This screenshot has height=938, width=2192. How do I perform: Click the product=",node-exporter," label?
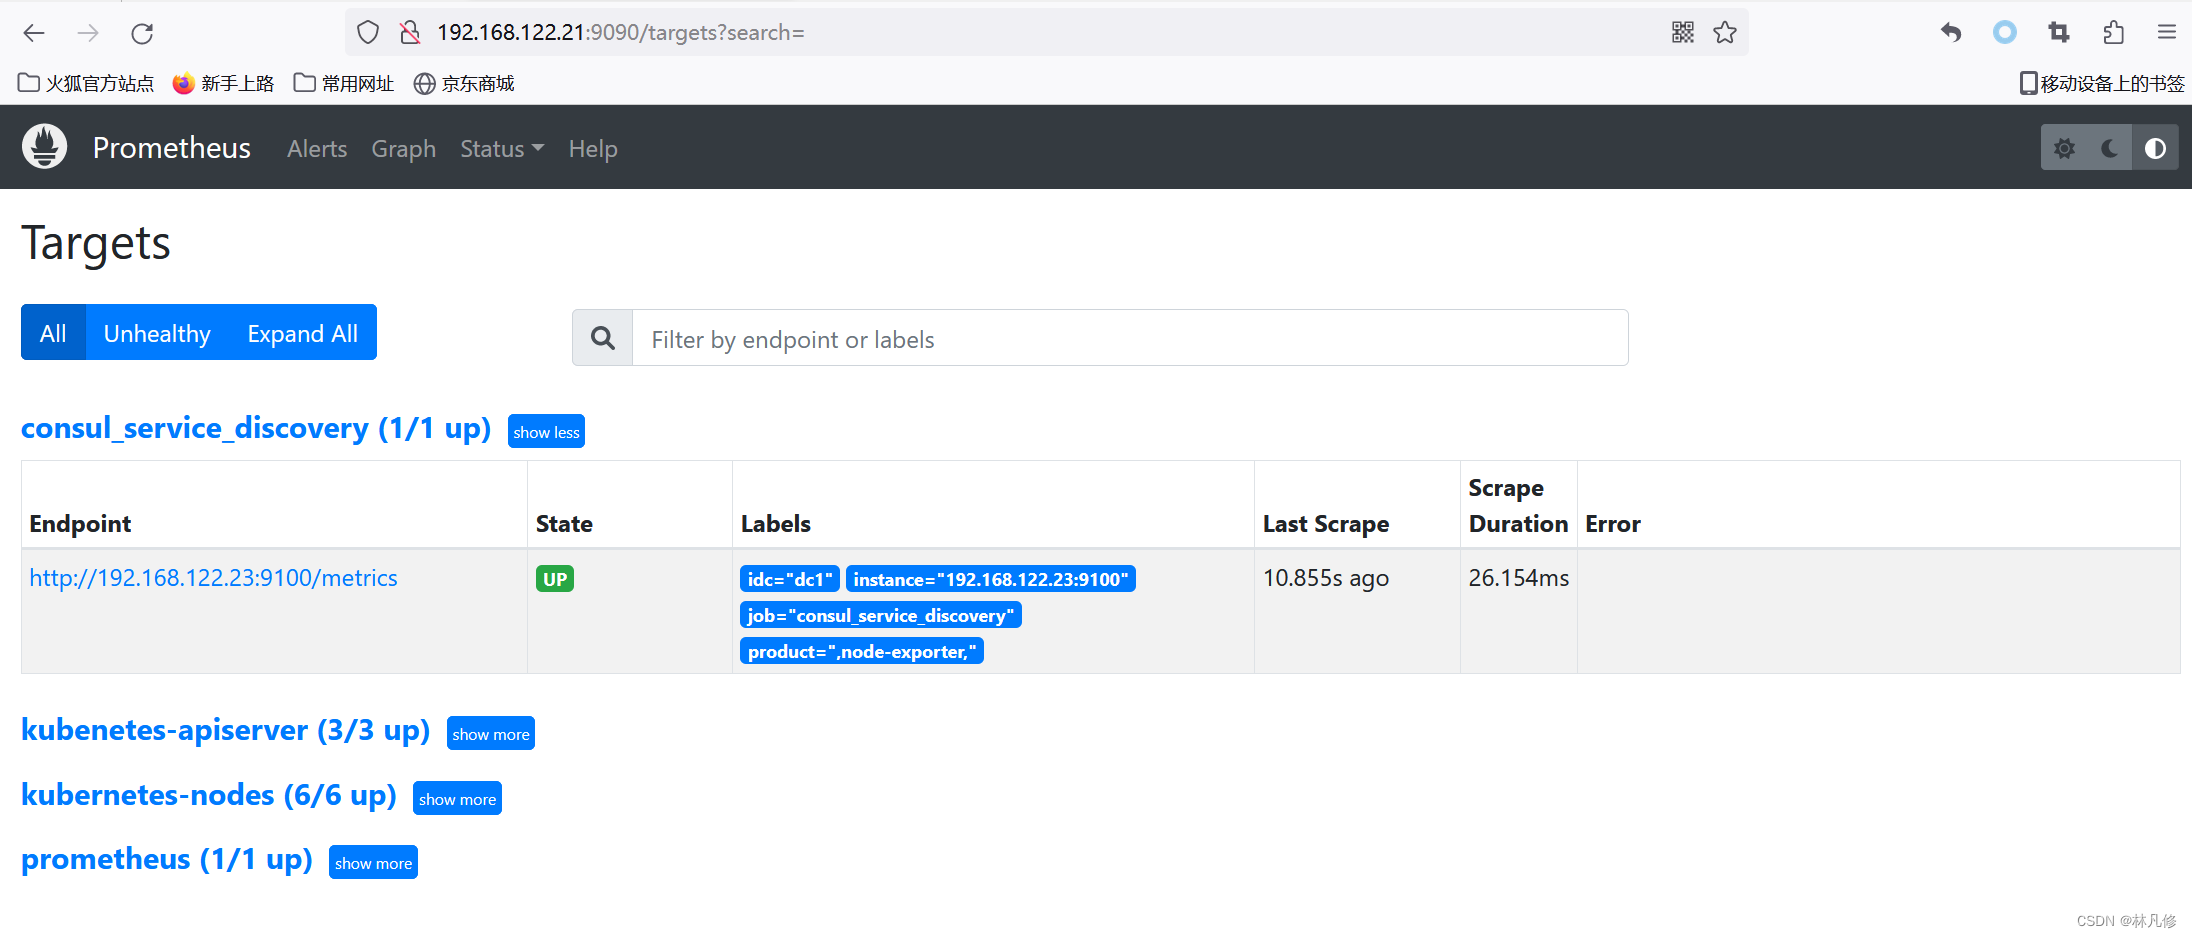(x=862, y=651)
